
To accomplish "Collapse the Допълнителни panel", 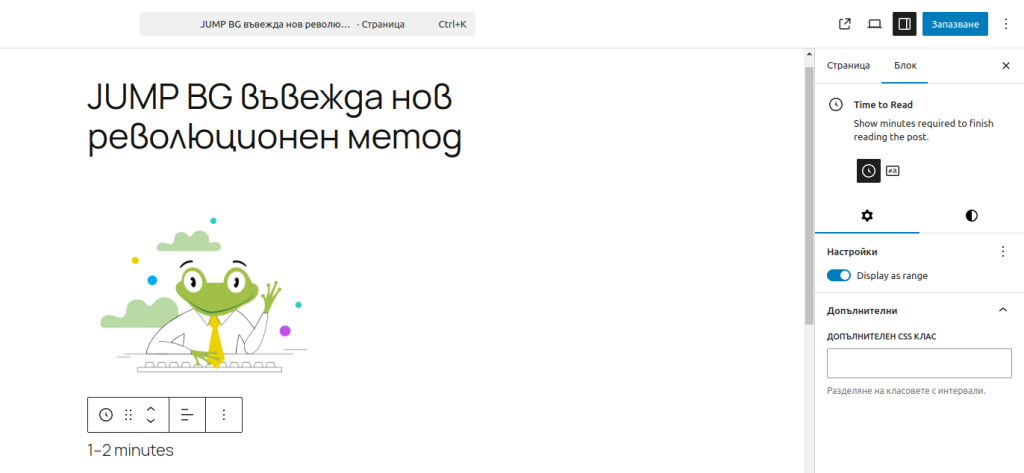I will 1003,310.
